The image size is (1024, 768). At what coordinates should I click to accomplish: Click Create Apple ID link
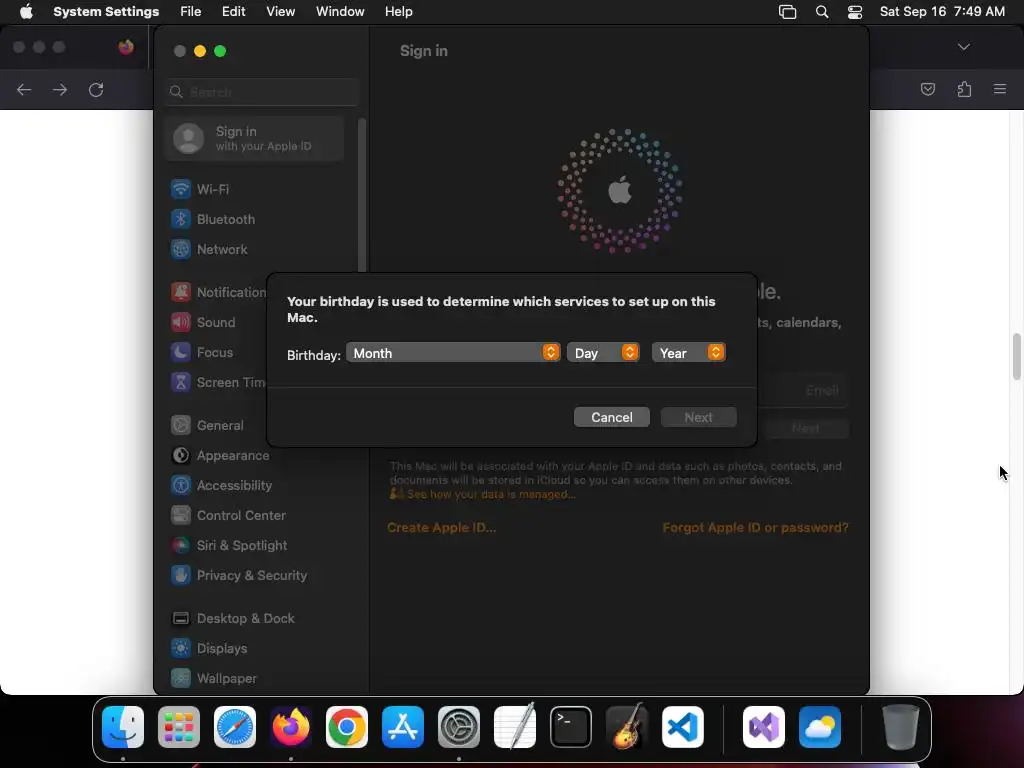pyautogui.click(x=441, y=528)
